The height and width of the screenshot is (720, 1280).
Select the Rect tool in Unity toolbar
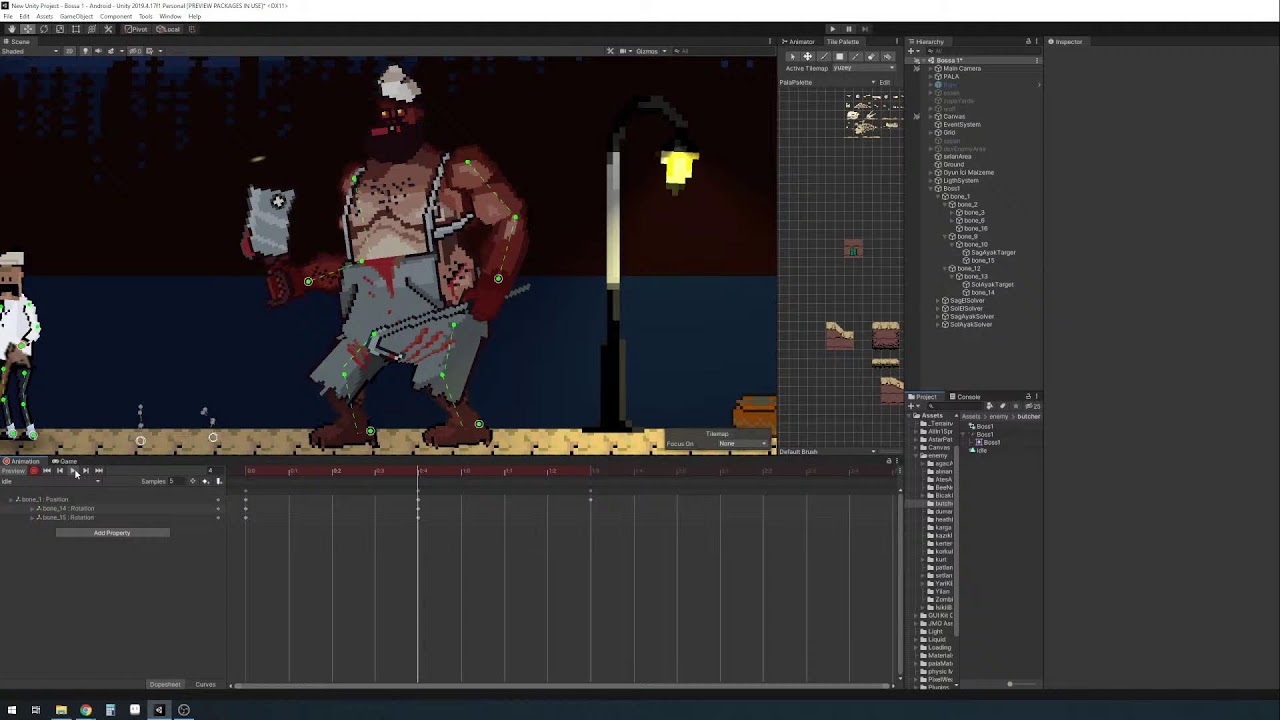pyautogui.click(x=76, y=29)
